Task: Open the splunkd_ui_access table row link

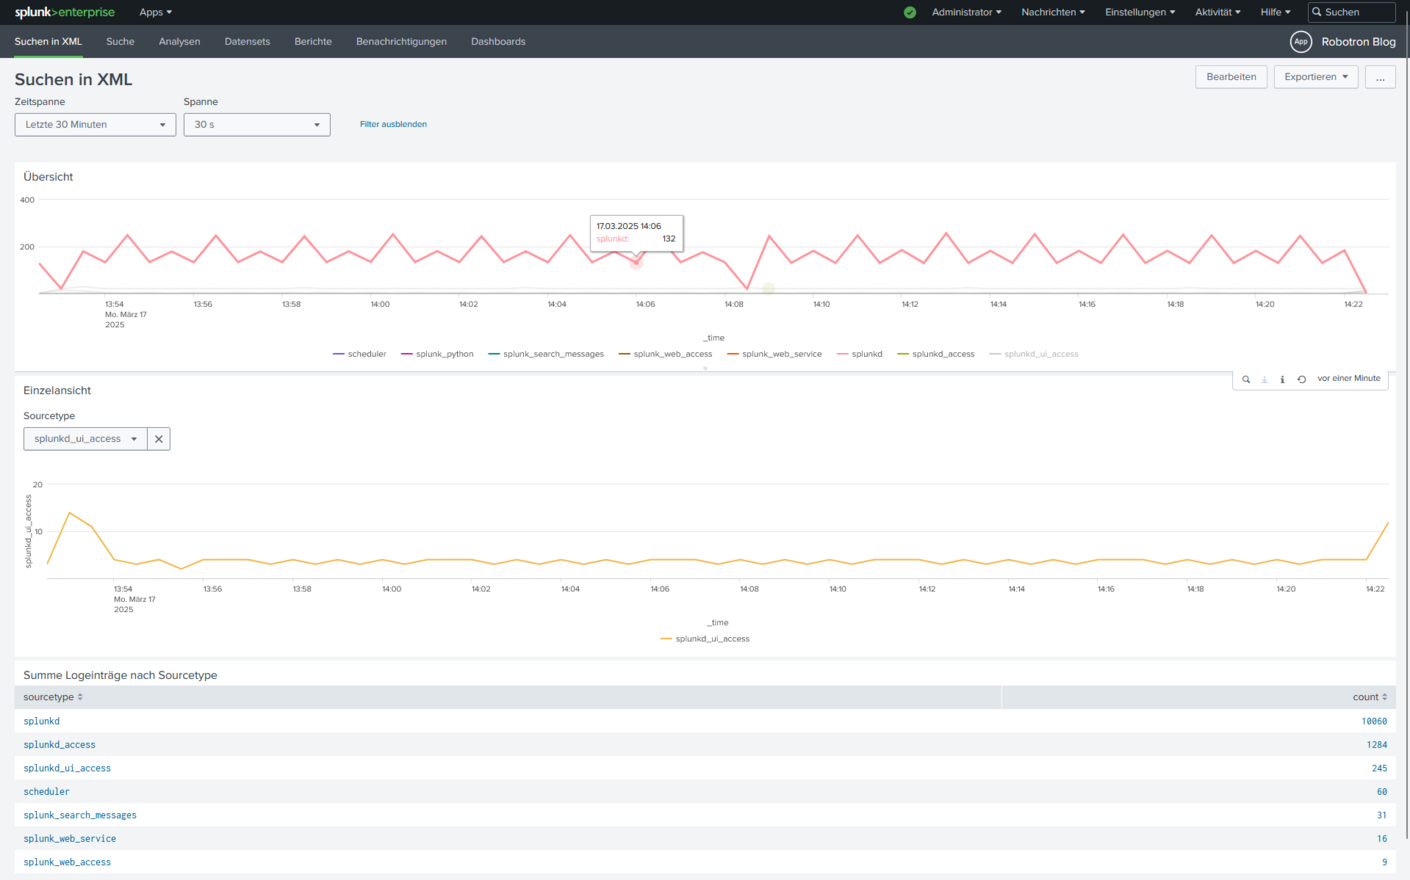Action: (x=67, y=768)
